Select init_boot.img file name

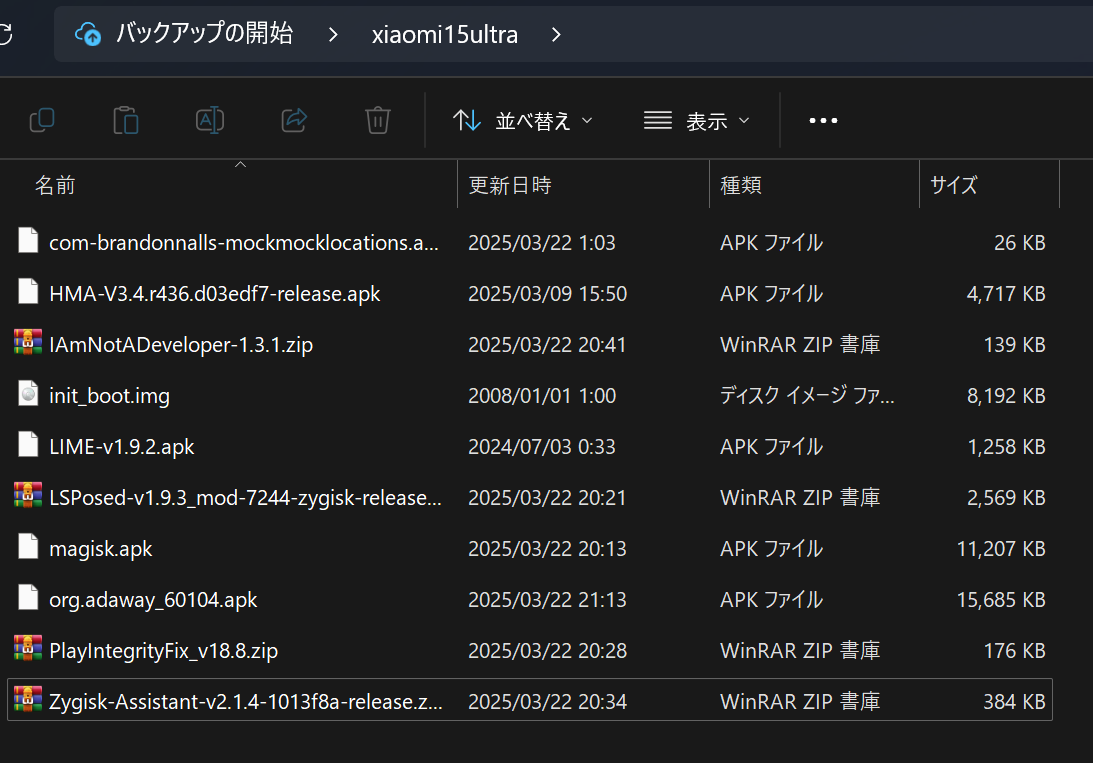pos(109,396)
